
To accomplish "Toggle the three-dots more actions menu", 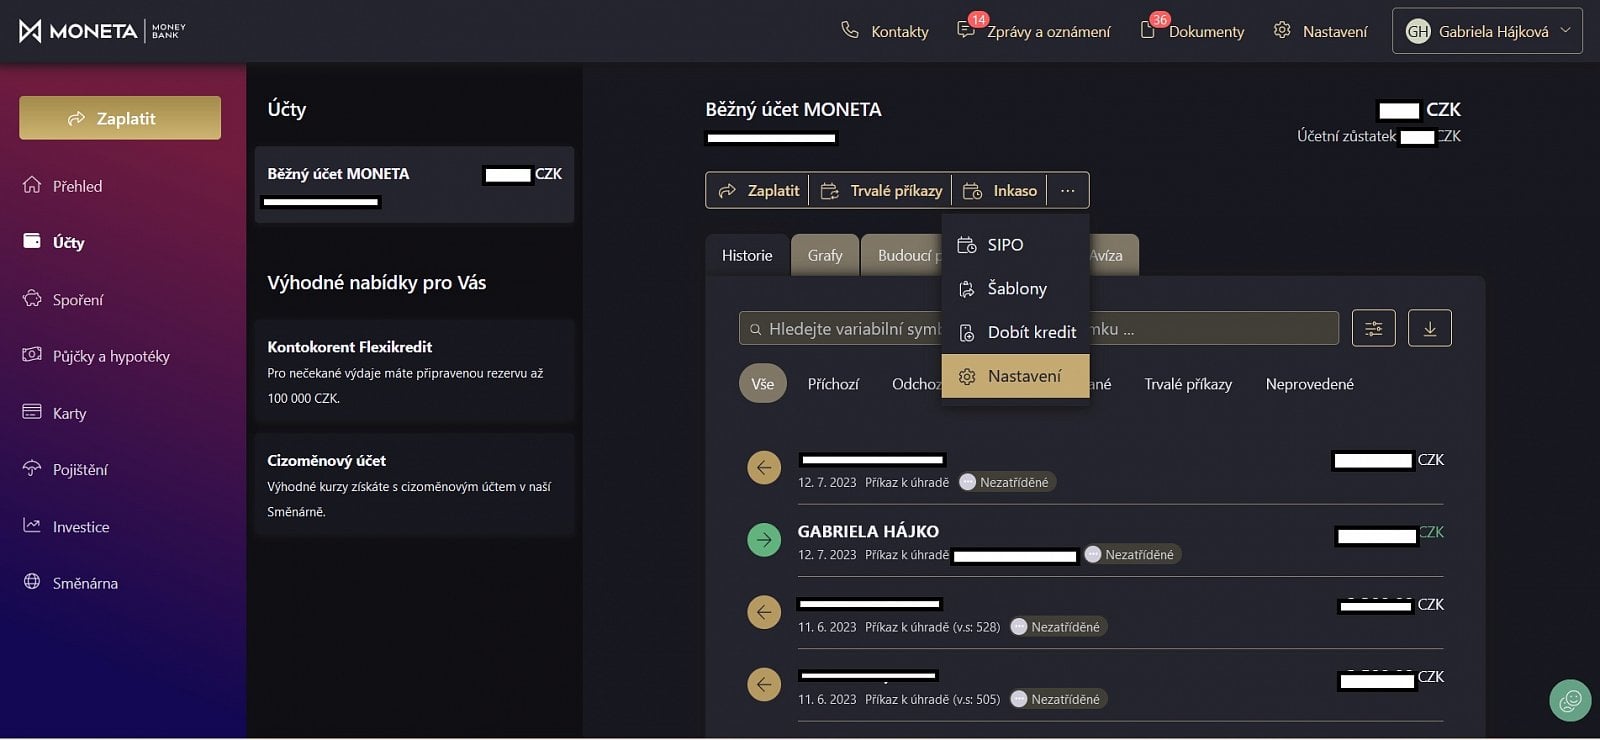I will pyautogui.click(x=1067, y=190).
